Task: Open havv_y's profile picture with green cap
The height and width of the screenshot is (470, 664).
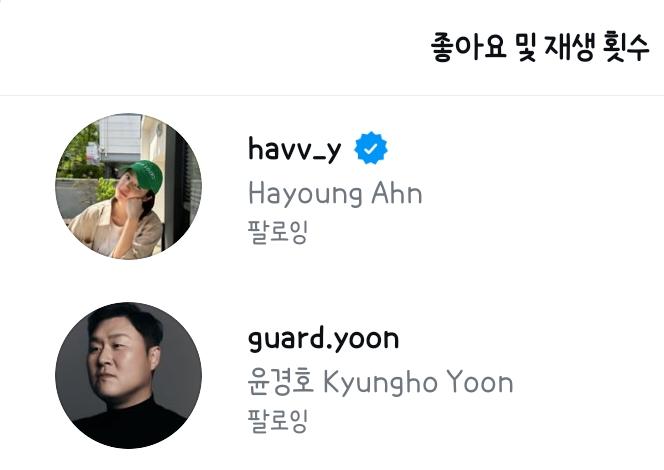Action: (129, 186)
